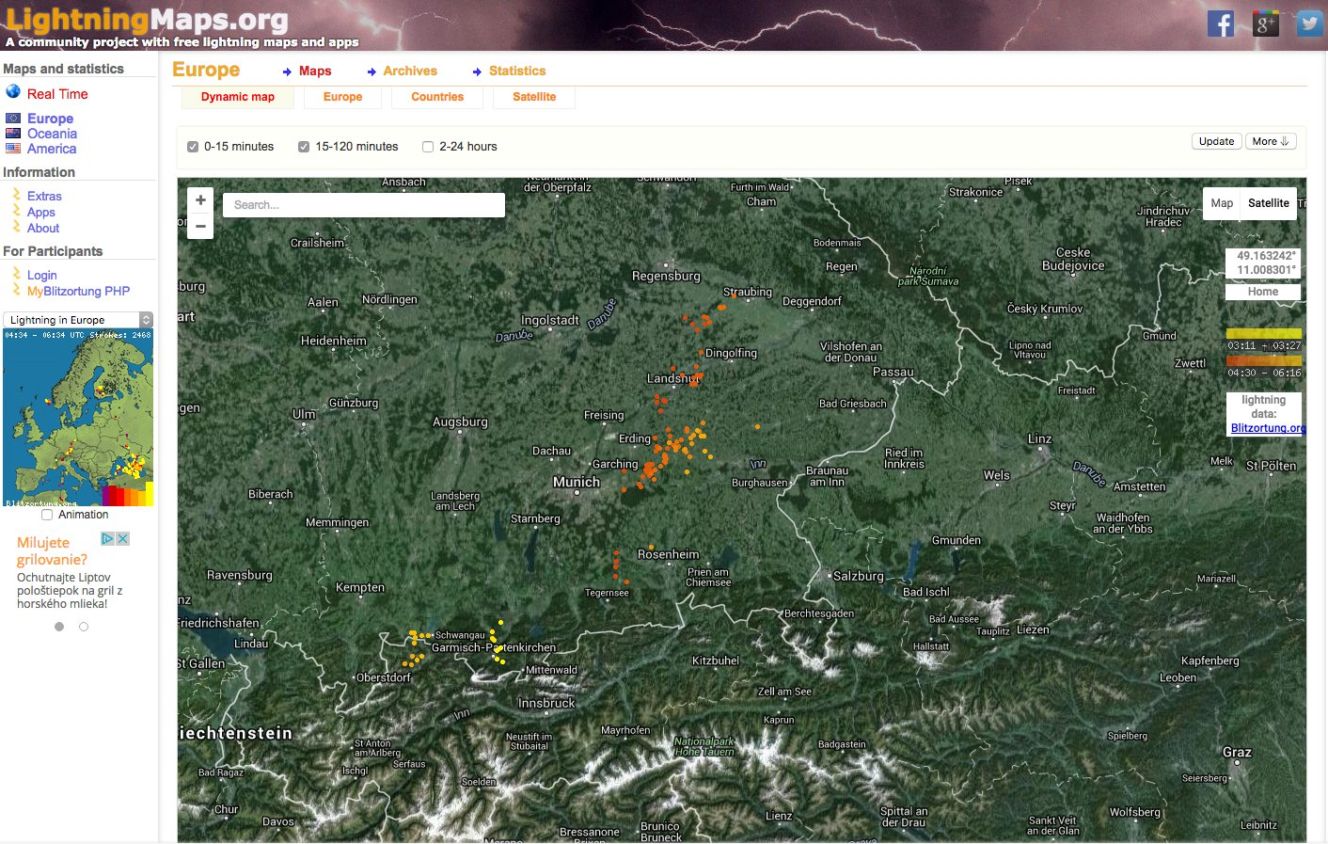The width and height of the screenshot is (1328, 844).
Task: Click the LightningMaps.org logo
Action: (147, 19)
